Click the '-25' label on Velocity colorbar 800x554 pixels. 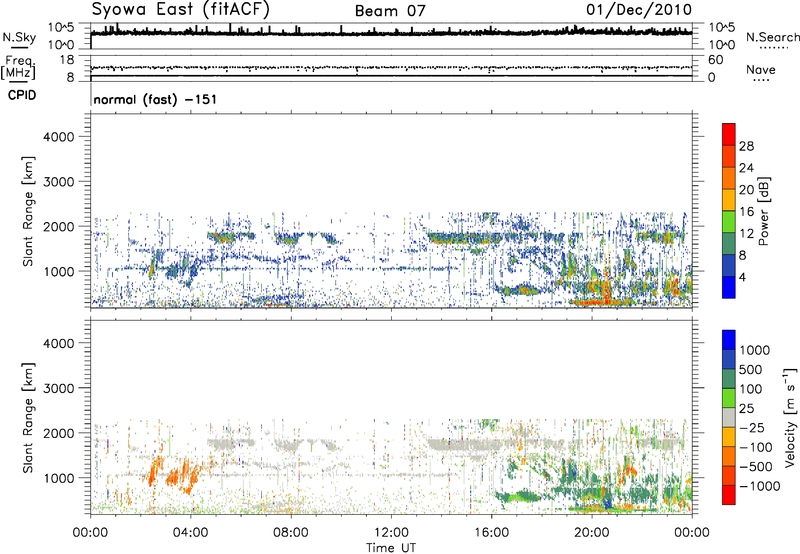click(x=751, y=427)
